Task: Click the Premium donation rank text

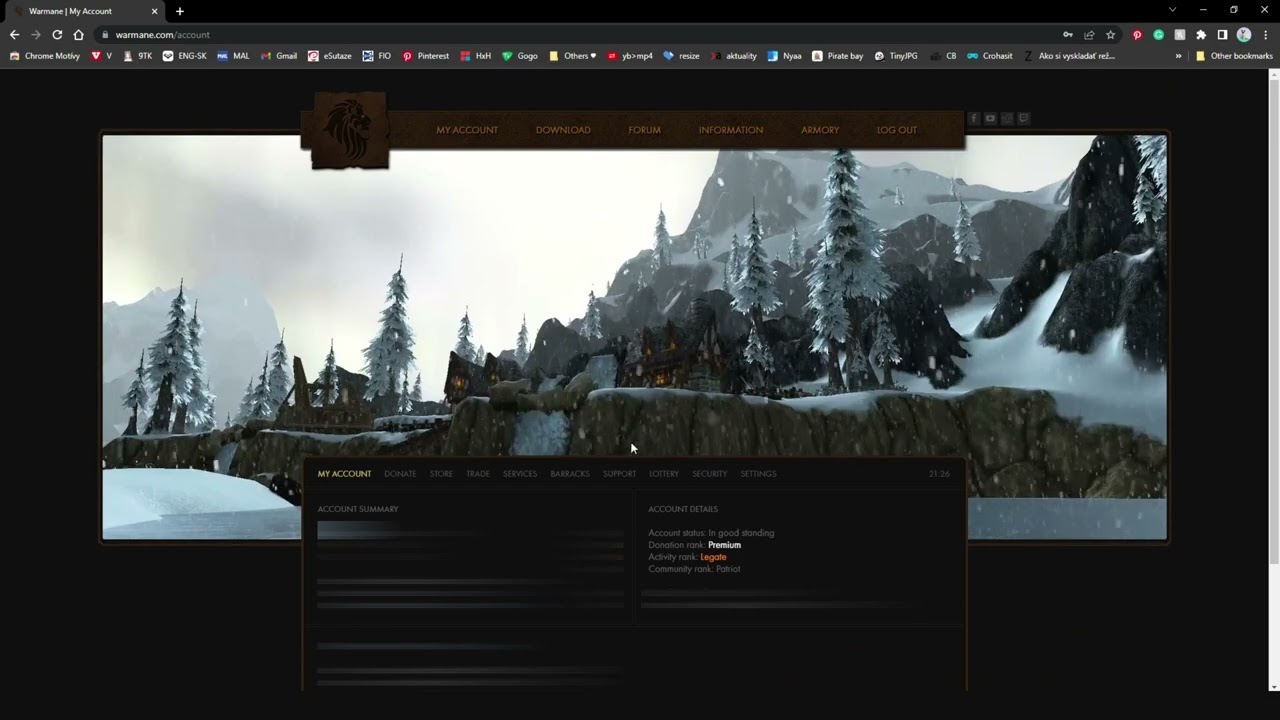Action: coord(724,545)
